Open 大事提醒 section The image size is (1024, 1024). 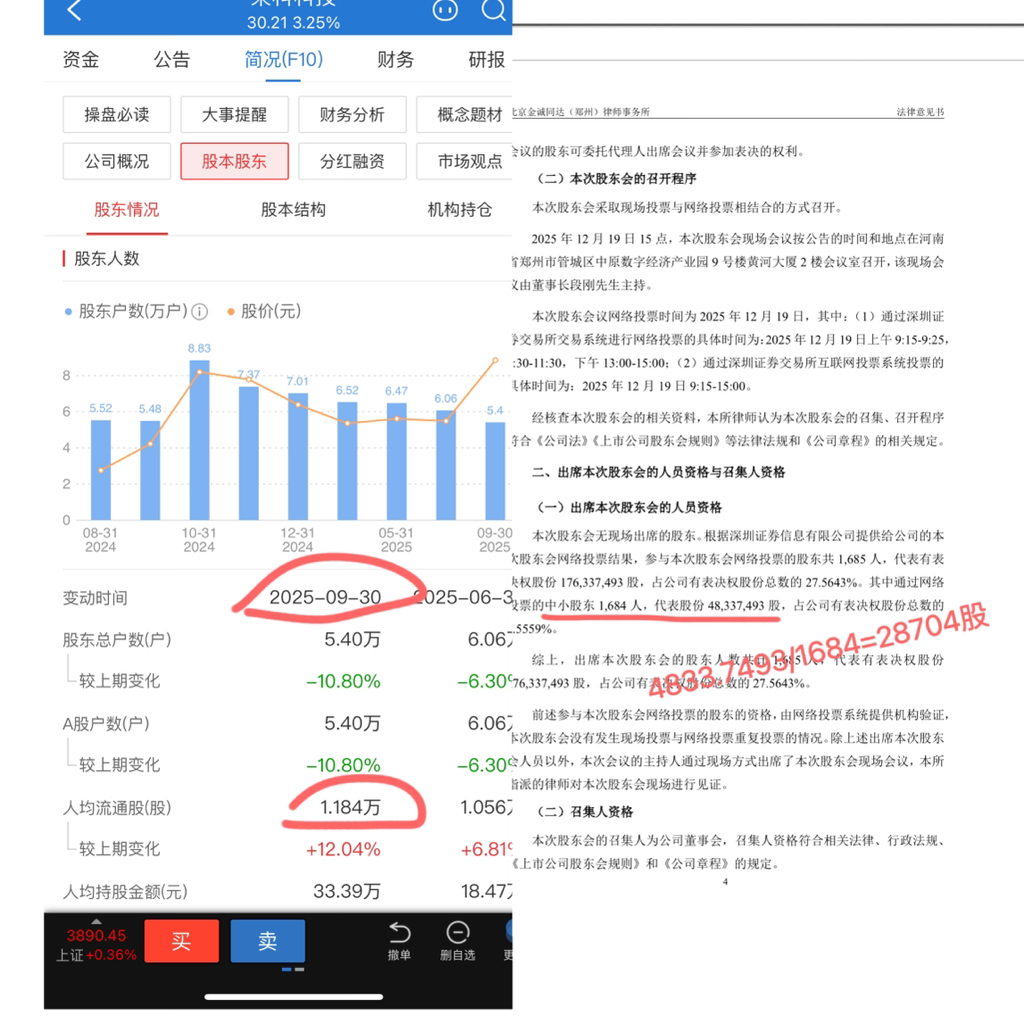point(234,114)
